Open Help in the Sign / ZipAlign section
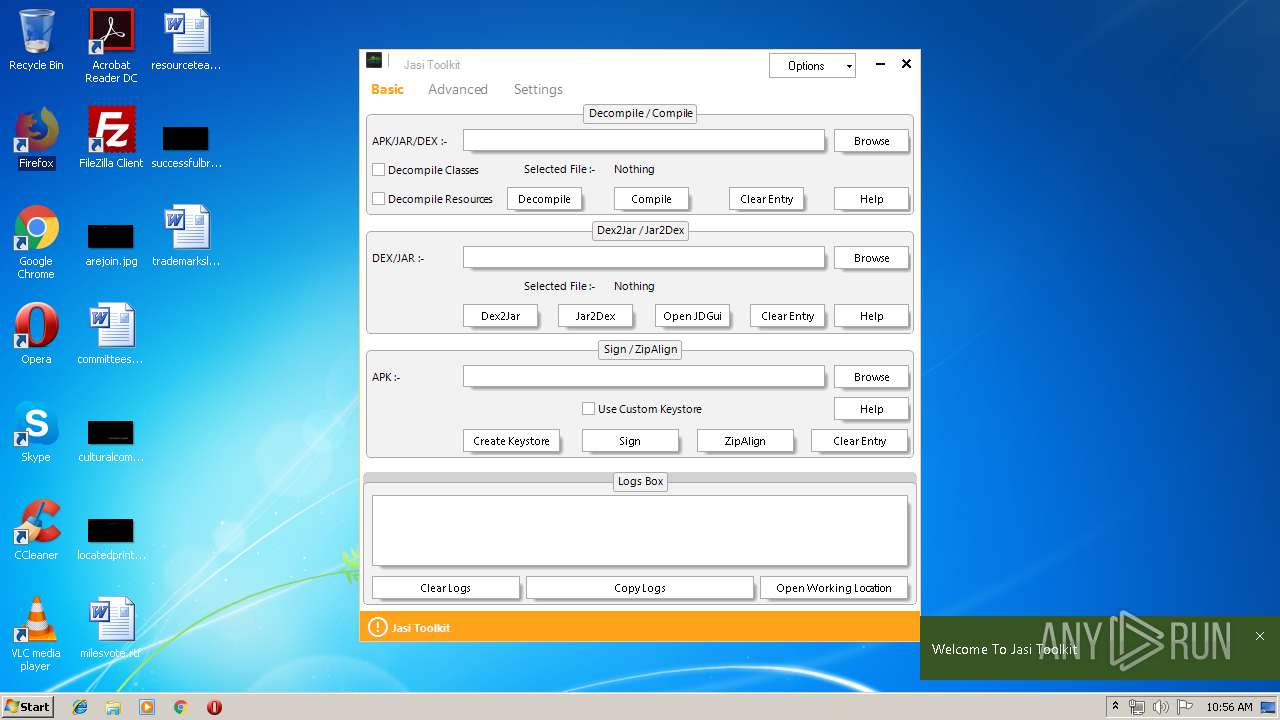 tap(871, 409)
